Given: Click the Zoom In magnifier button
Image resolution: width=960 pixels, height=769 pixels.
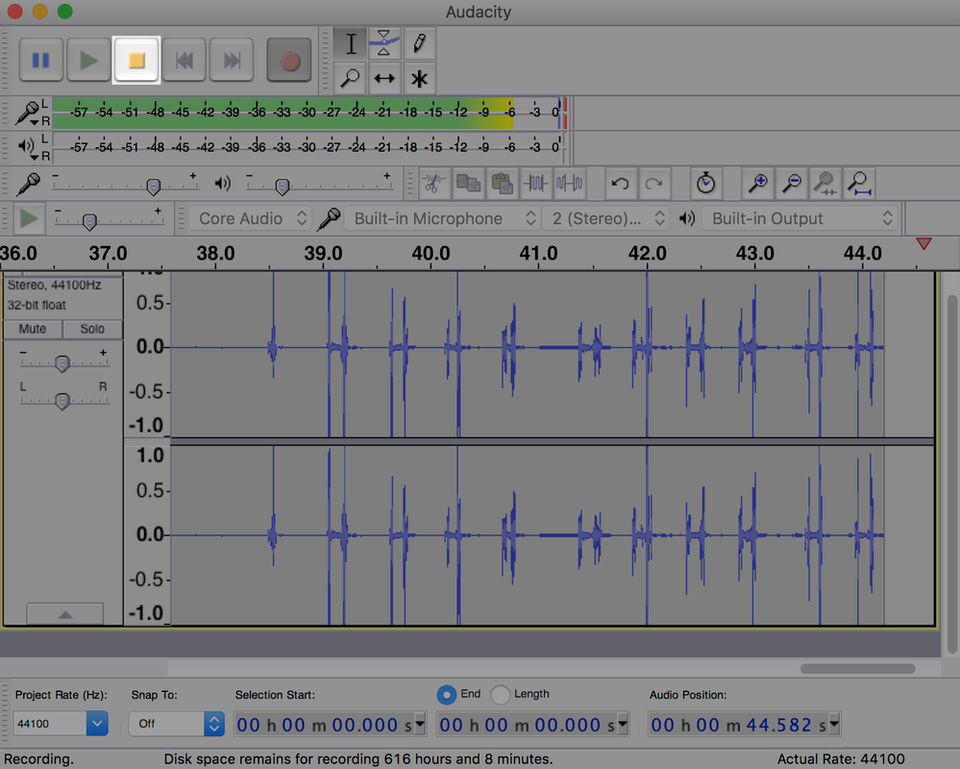Looking at the screenshot, I should [x=758, y=183].
